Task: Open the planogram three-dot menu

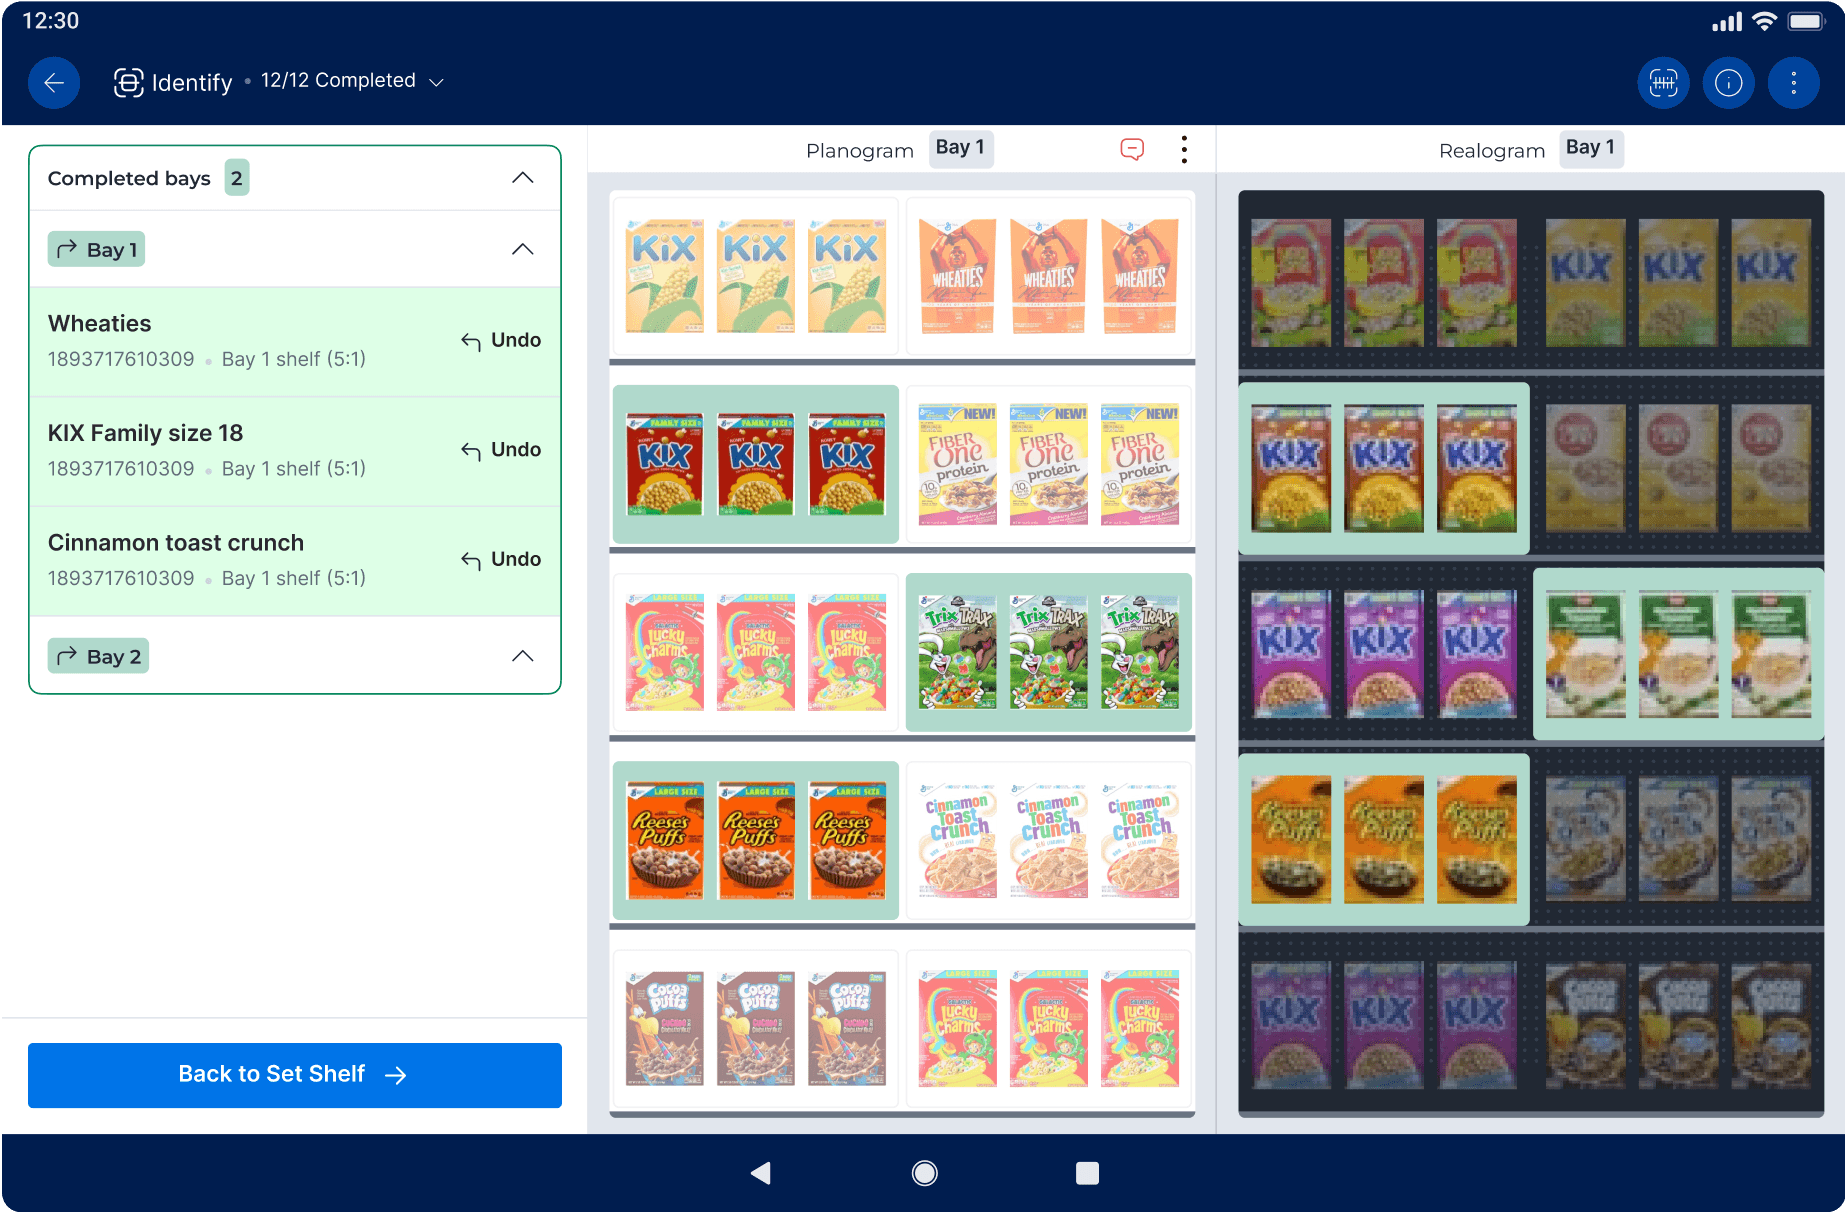Action: point(1184,150)
